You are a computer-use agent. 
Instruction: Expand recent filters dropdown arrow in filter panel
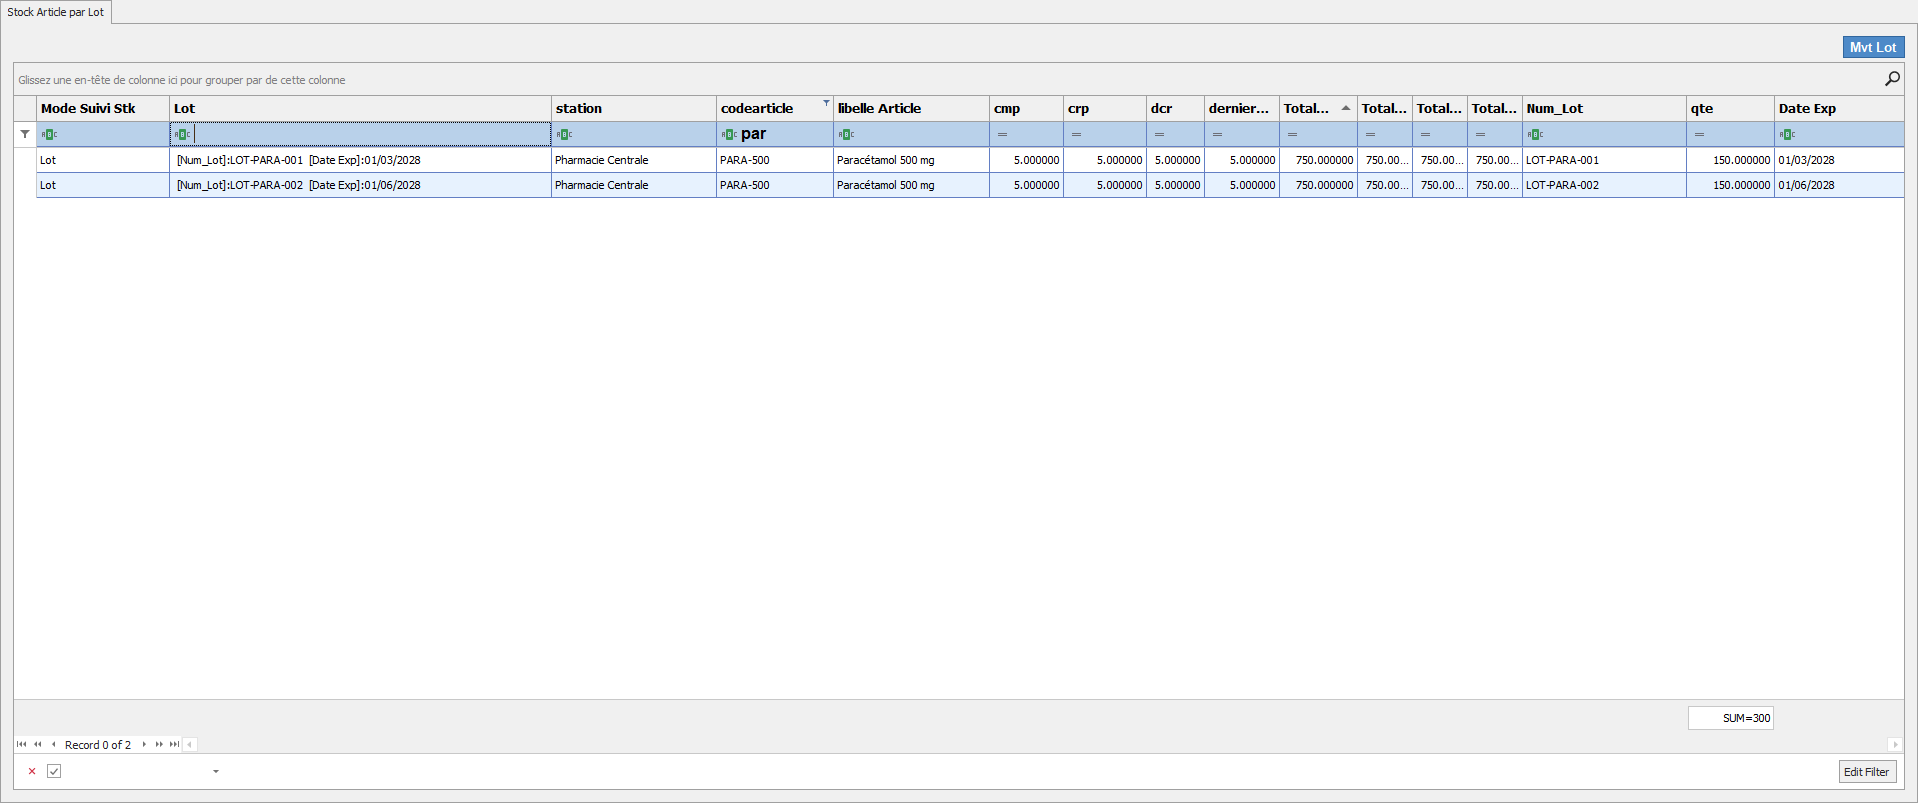point(216,771)
